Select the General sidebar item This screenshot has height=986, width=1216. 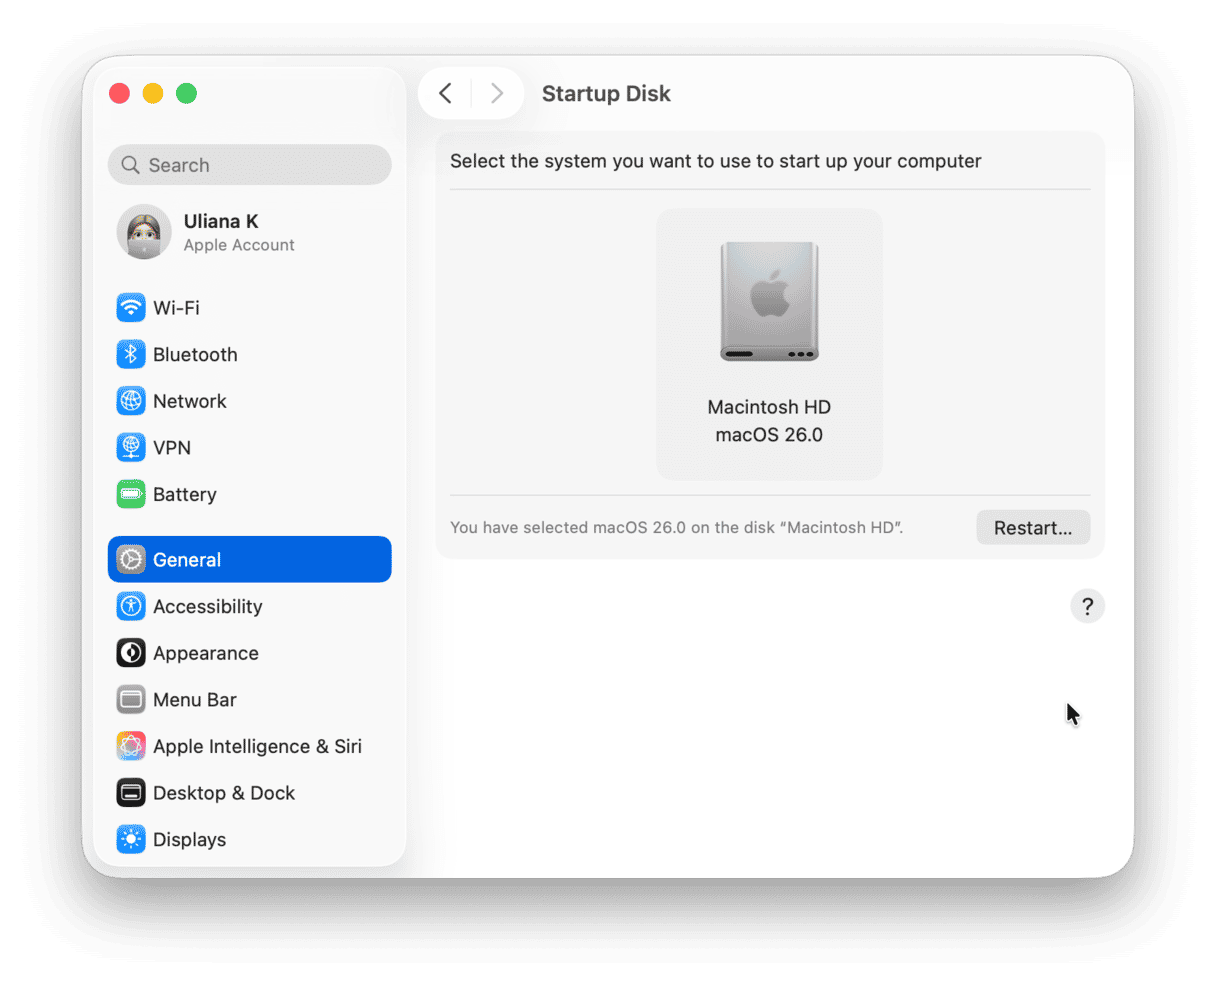(x=250, y=560)
